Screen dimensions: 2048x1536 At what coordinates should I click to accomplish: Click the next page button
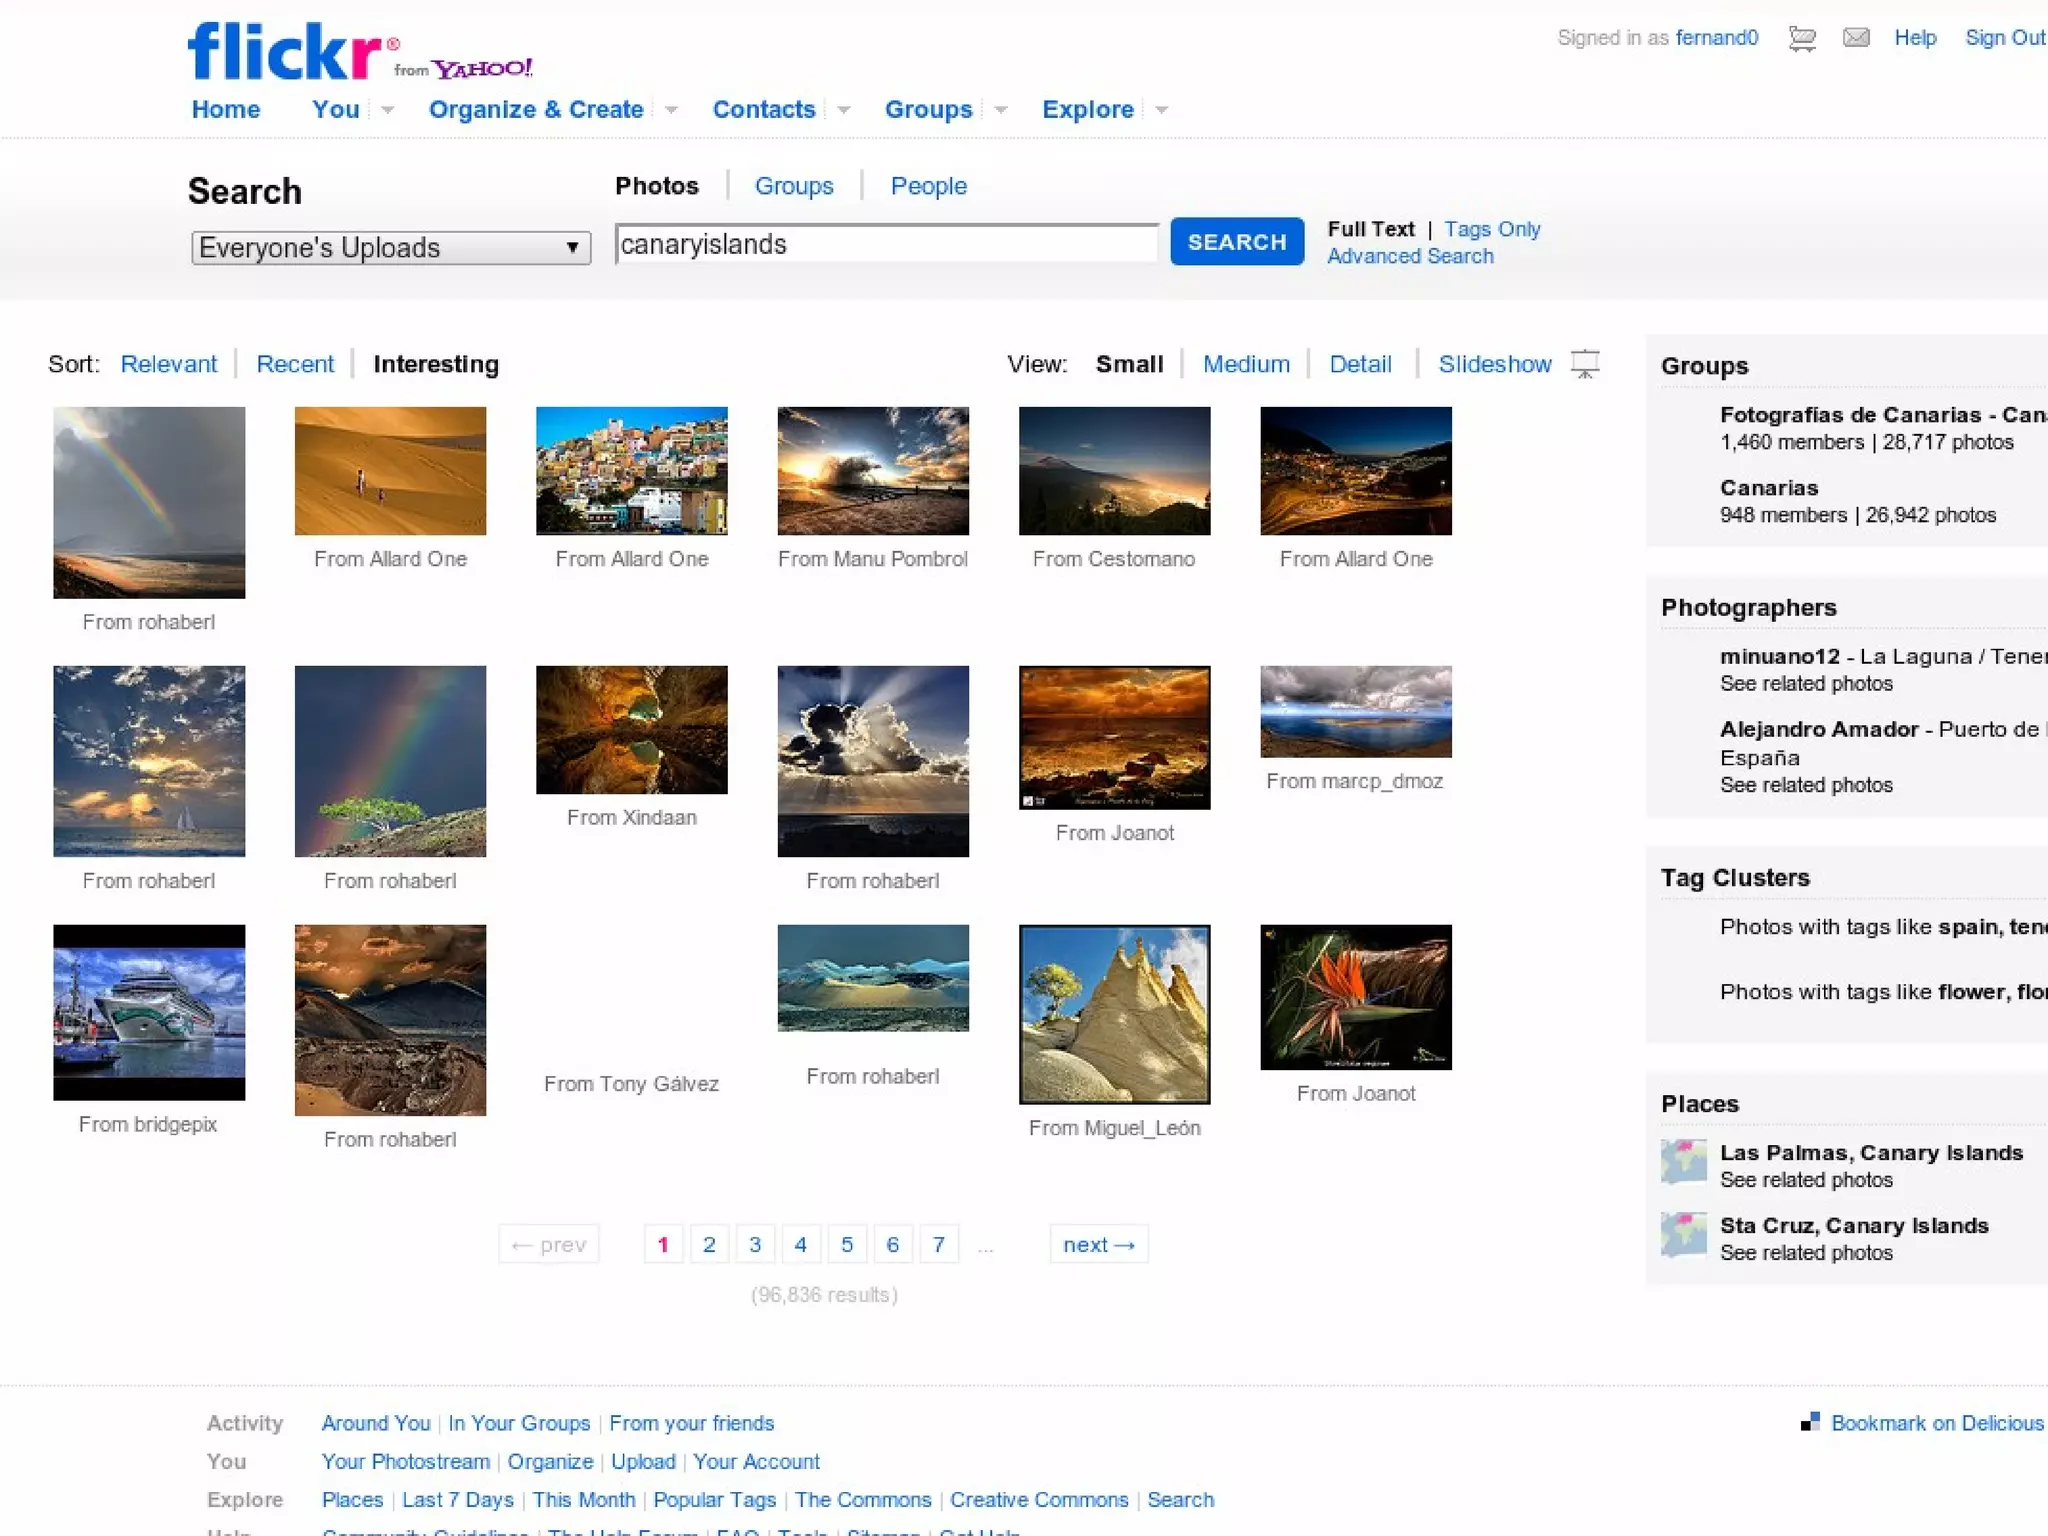click(1098, 1244)
